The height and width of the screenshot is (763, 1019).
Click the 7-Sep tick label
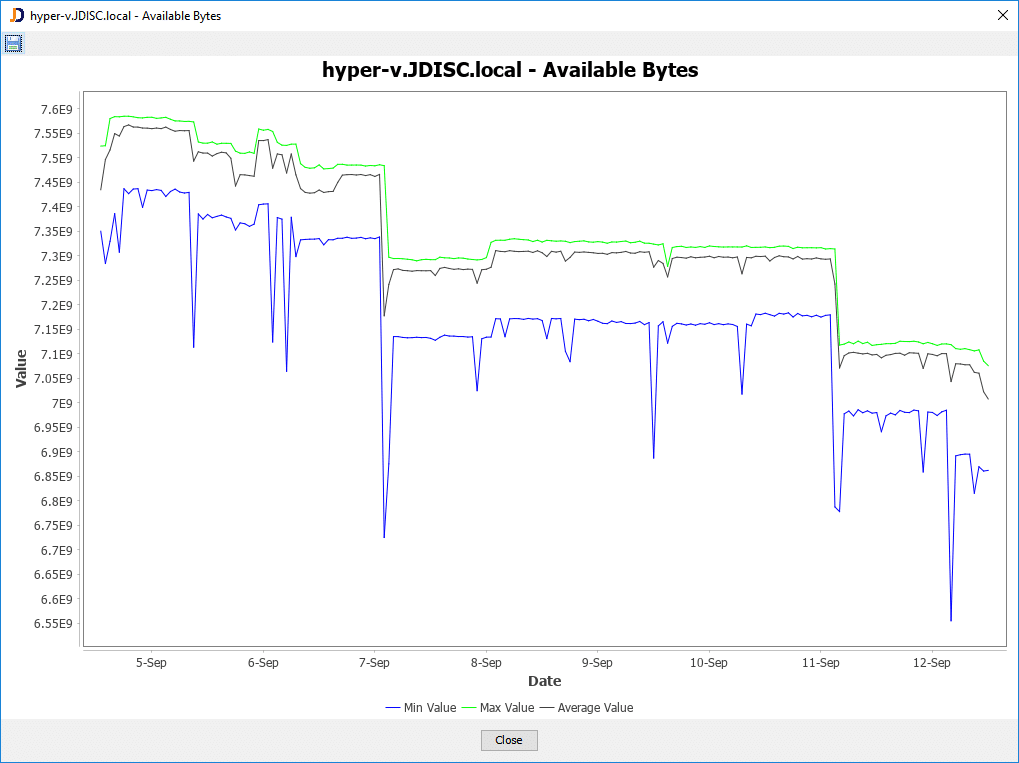click(374, 662)
